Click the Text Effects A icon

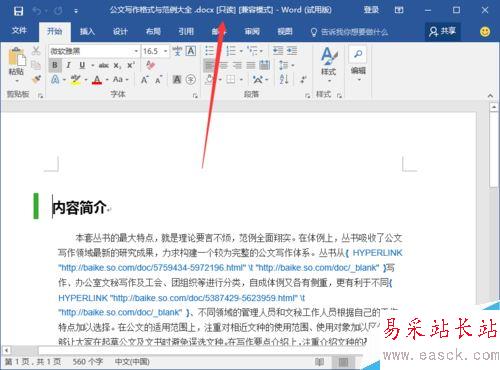tap(55, 79)
